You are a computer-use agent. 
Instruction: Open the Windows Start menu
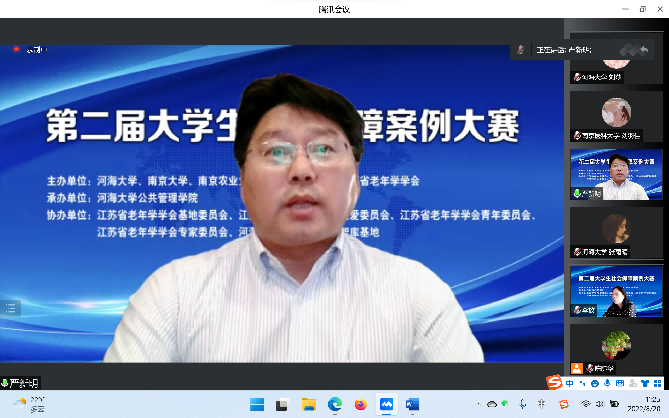point(257,404)
